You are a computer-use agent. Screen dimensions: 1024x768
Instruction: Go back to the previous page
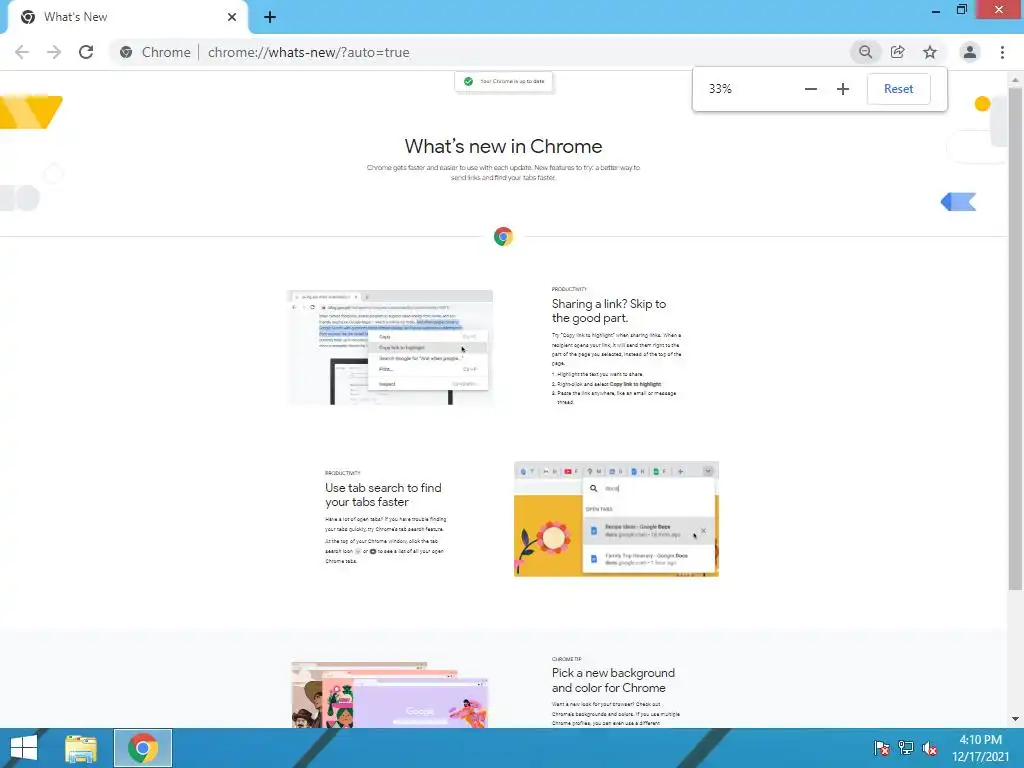22,52
